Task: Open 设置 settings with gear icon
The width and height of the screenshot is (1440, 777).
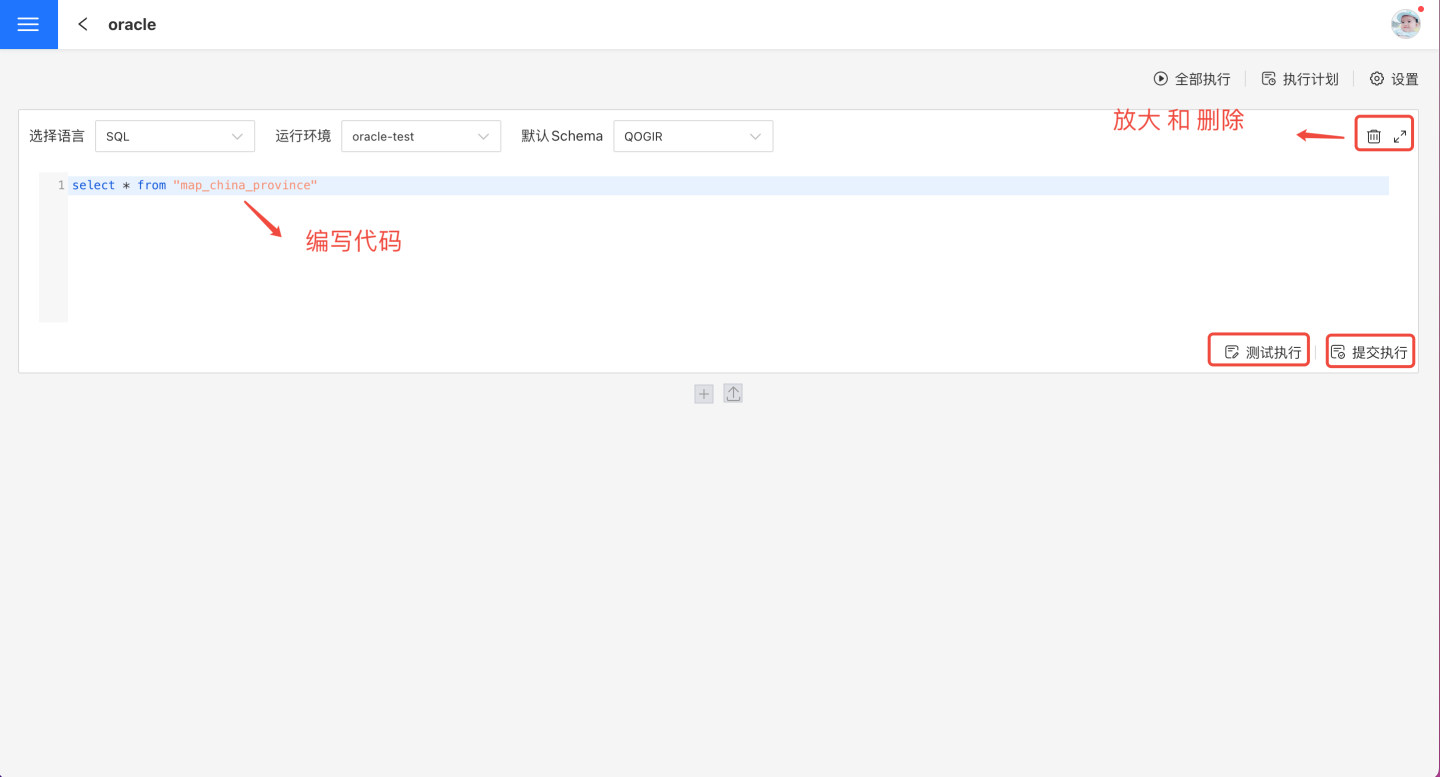Action: click(1394, 79)
